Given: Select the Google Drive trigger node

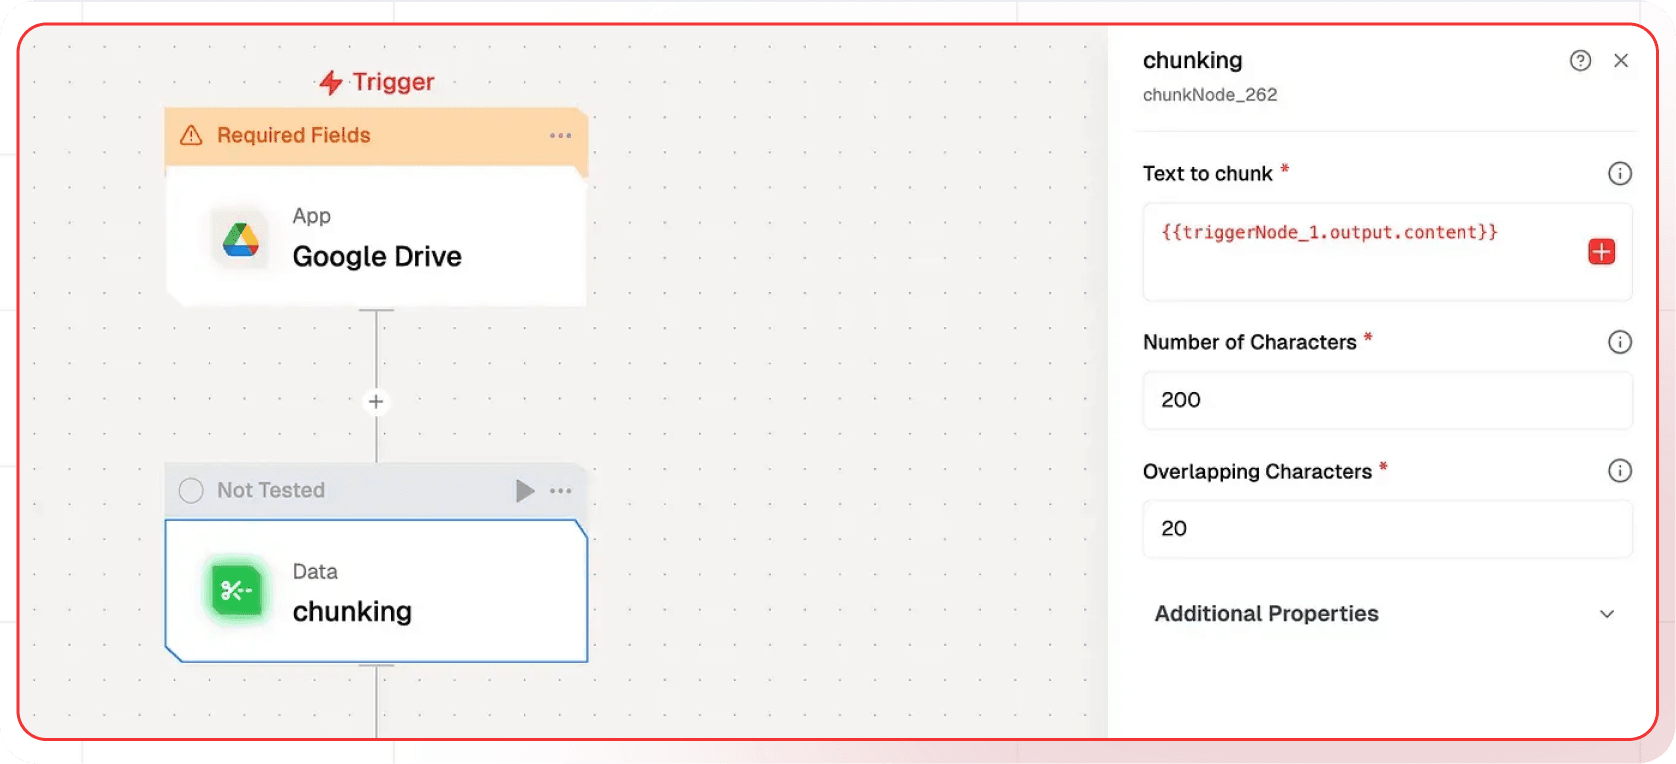Looking at the screenshot, I should (x=376, y=237).
